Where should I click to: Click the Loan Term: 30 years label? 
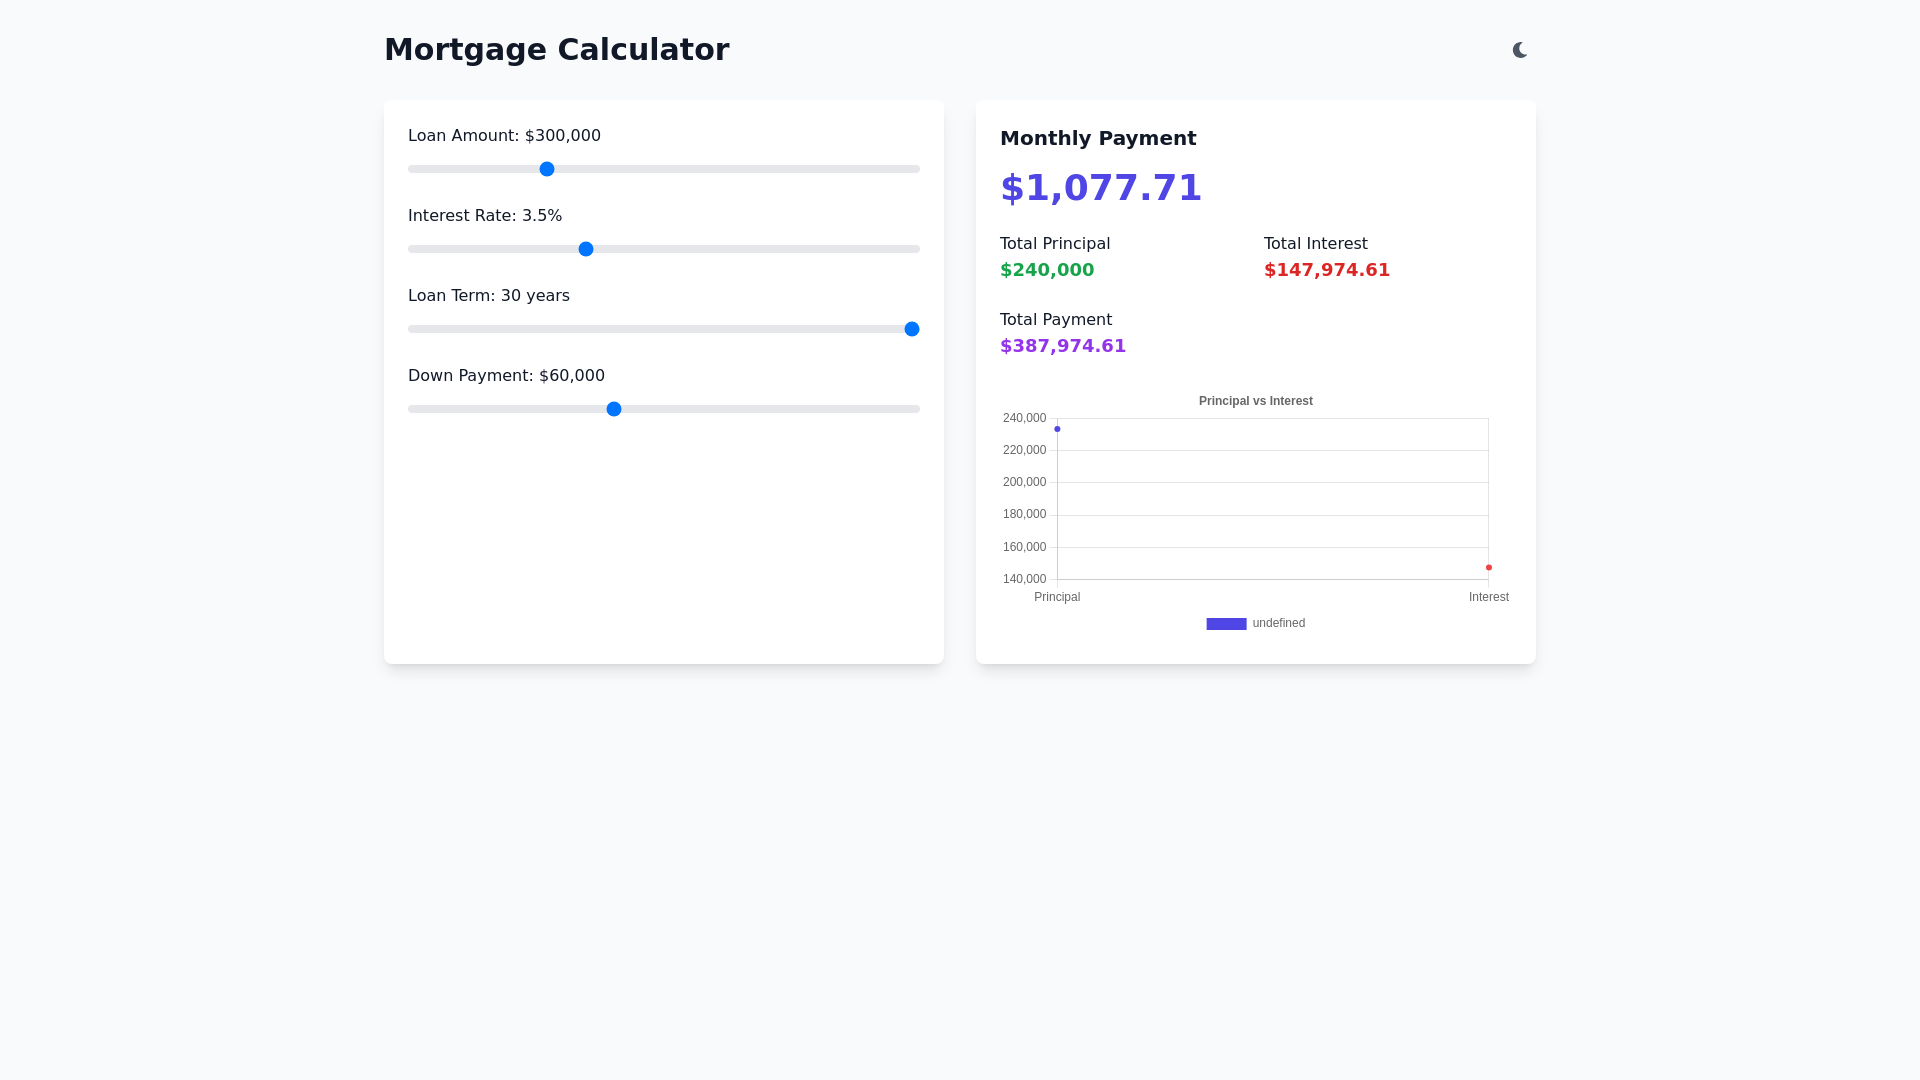pyautogui.click(x=489, y=296)
